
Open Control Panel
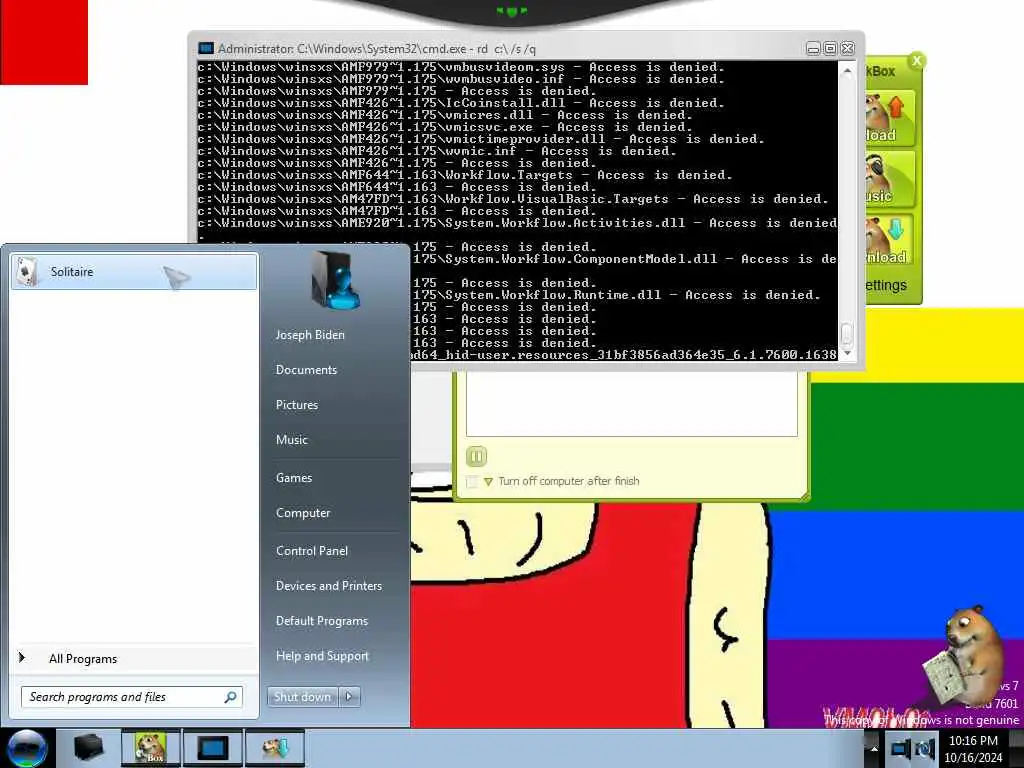click(x=312, y=551)
